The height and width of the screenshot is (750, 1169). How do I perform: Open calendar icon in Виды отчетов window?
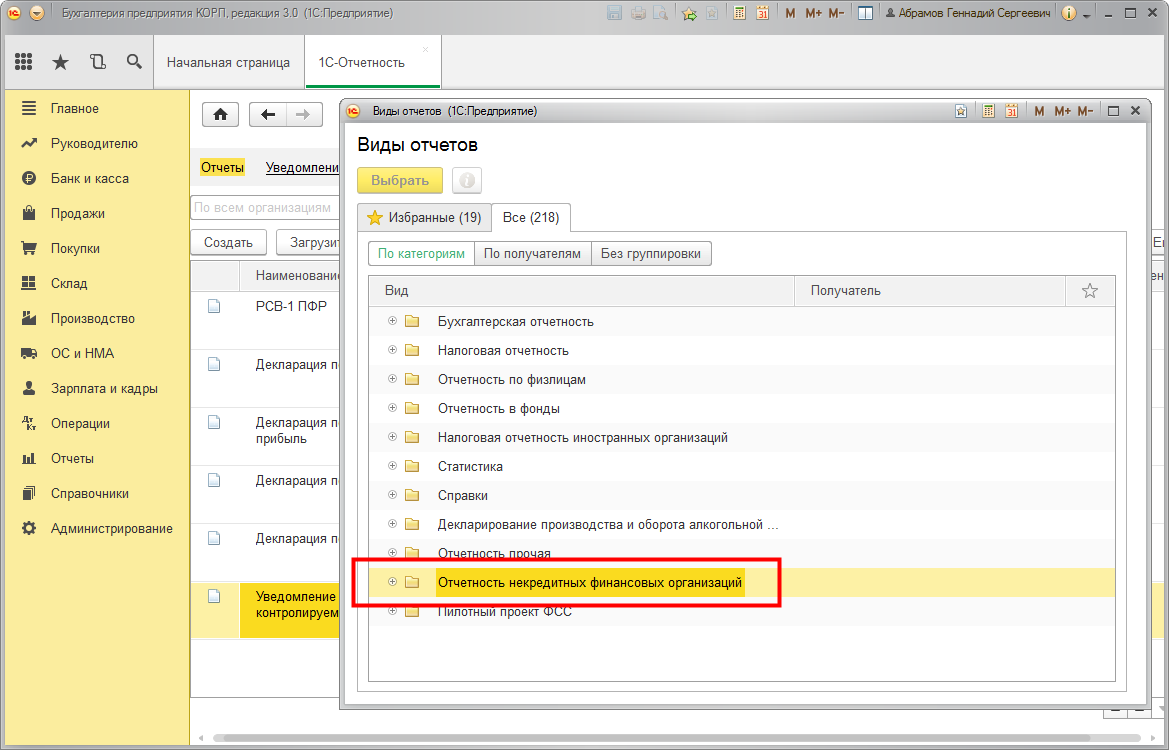[1011, 111]
